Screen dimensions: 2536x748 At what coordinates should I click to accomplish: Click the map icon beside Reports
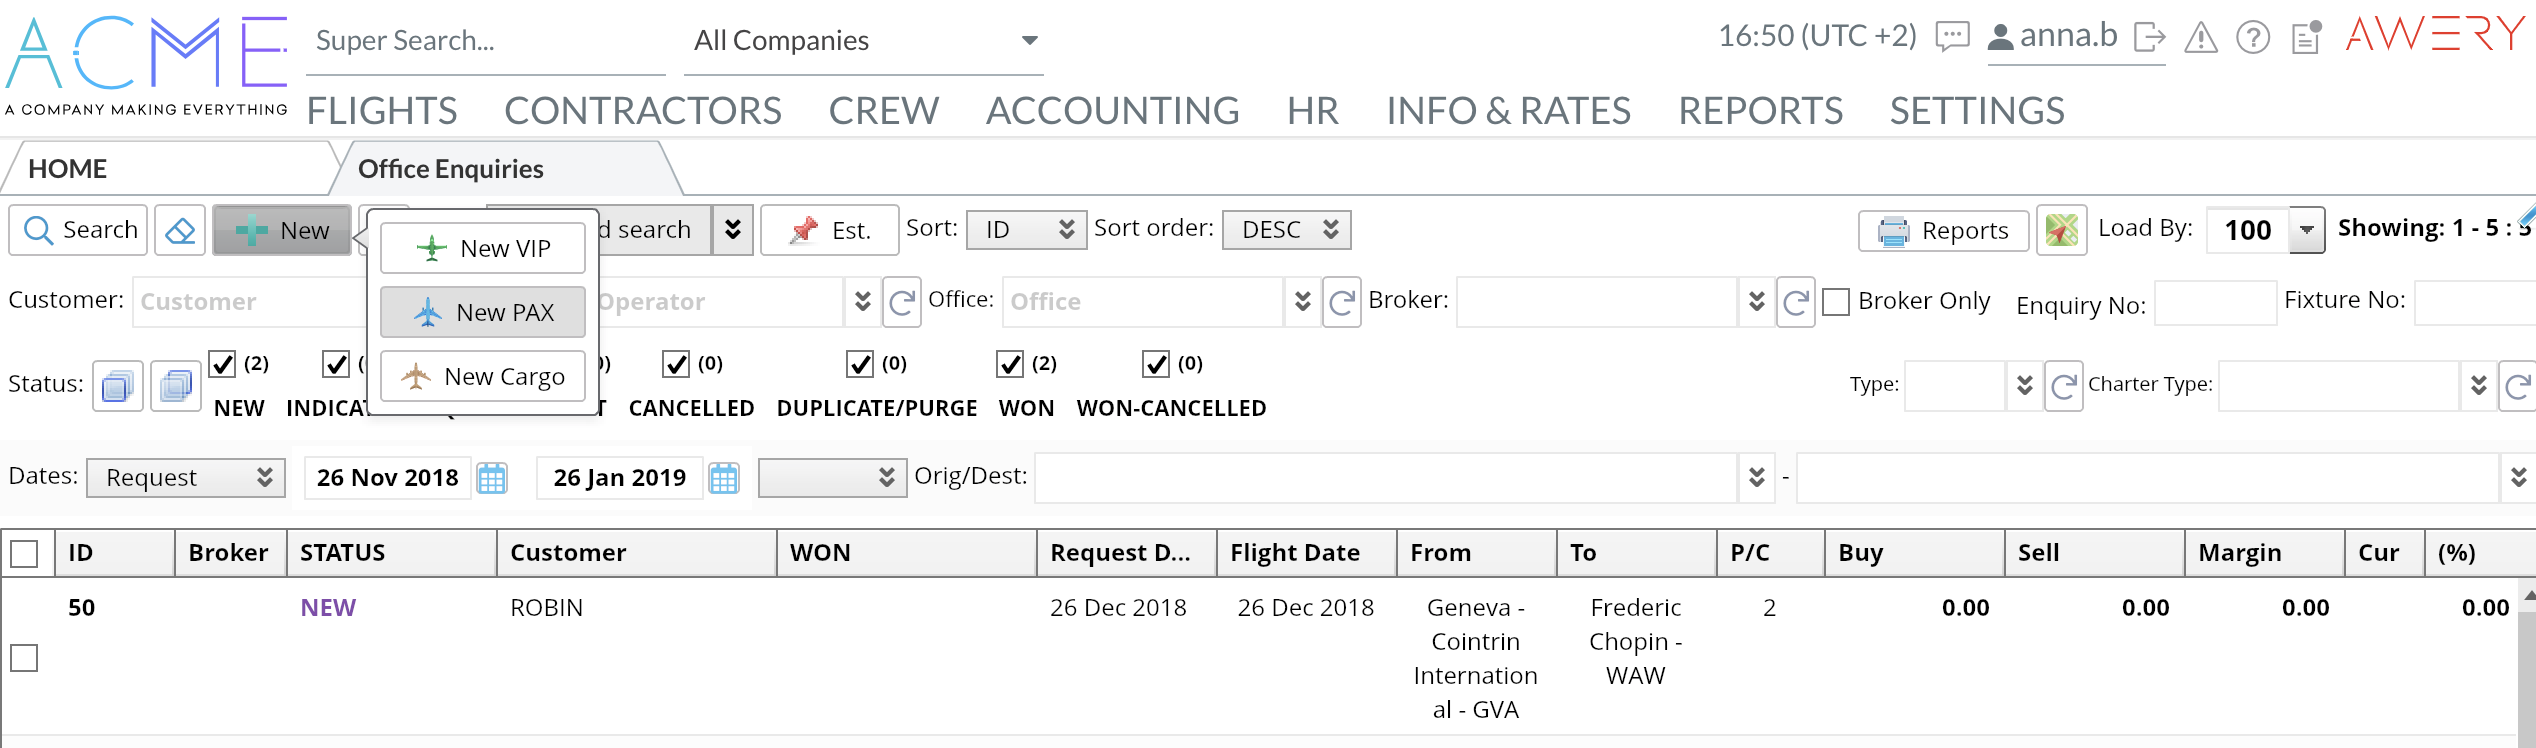pyautogui.click(x=2061, y=230)
